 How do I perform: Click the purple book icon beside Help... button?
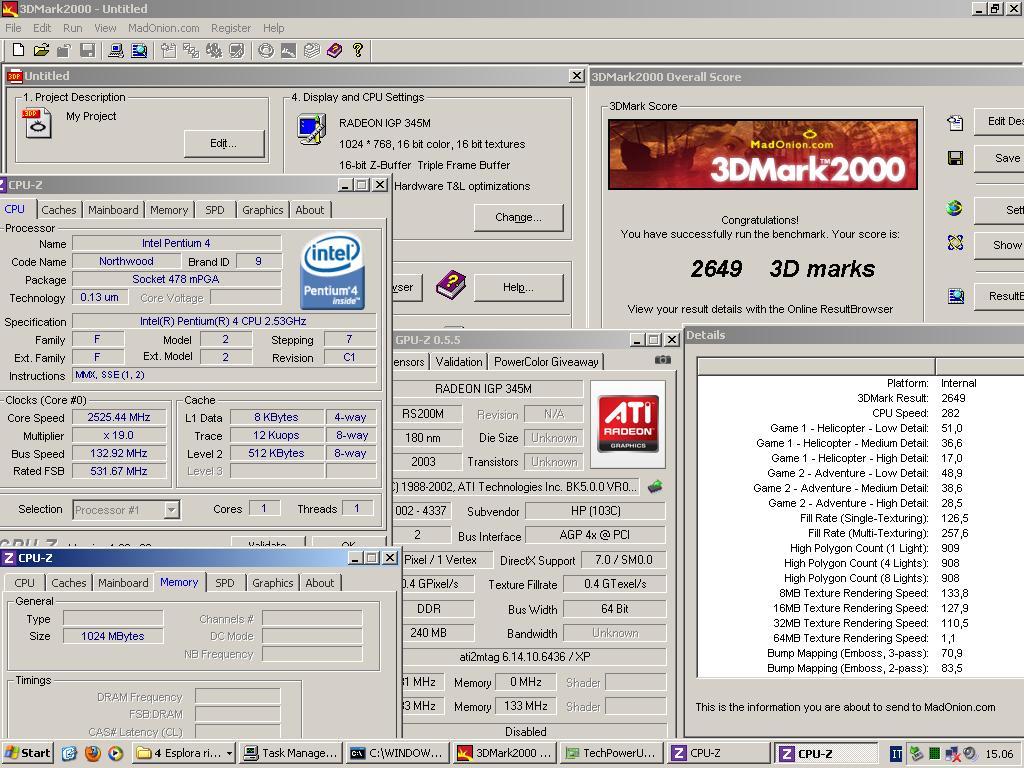tap(451, 285)
